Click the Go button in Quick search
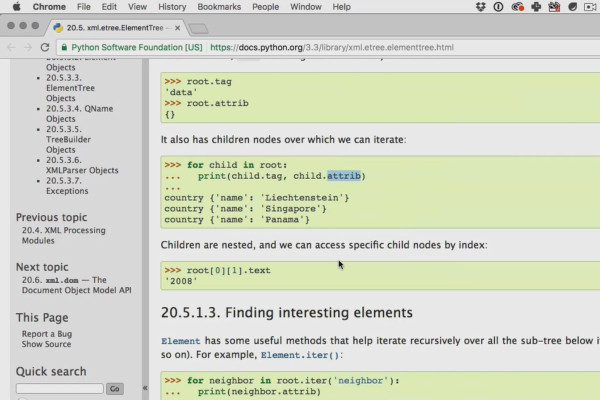This screenshot has width=600, height=400. (115, 389)
